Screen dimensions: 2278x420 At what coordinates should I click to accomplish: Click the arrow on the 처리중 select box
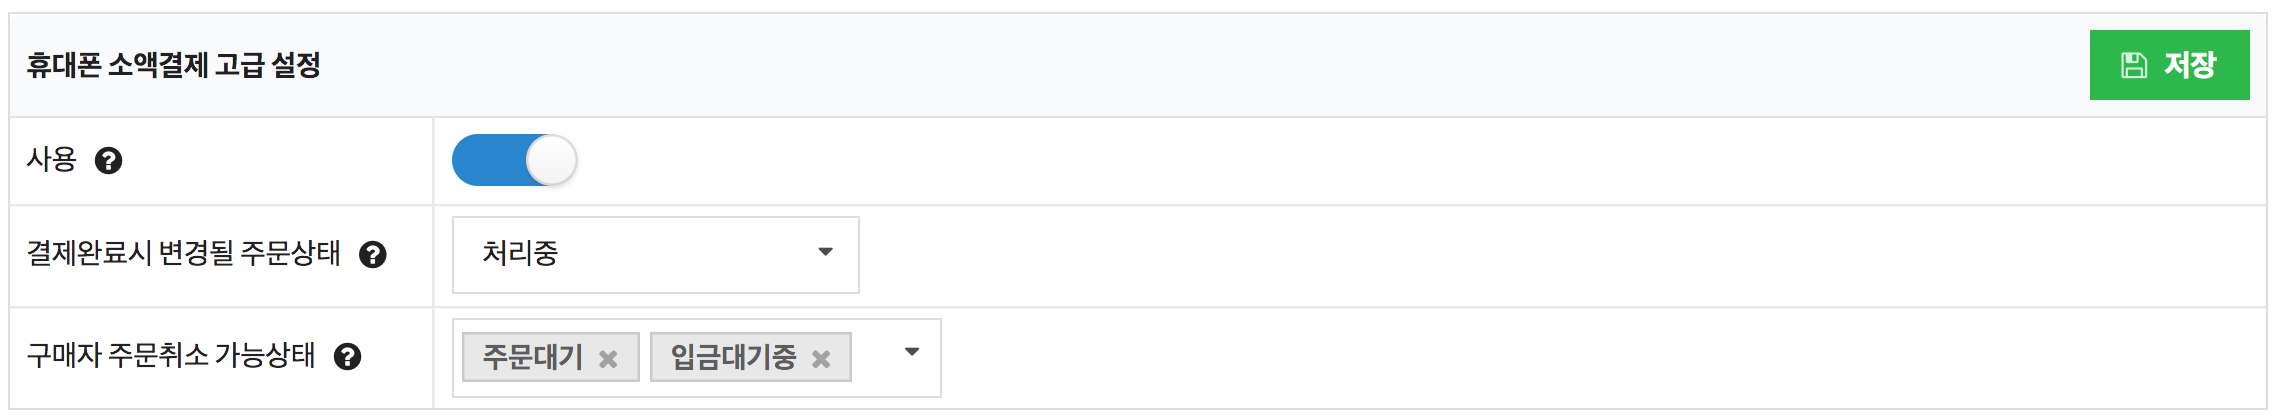pyautogui.click(x=825, y=252)
